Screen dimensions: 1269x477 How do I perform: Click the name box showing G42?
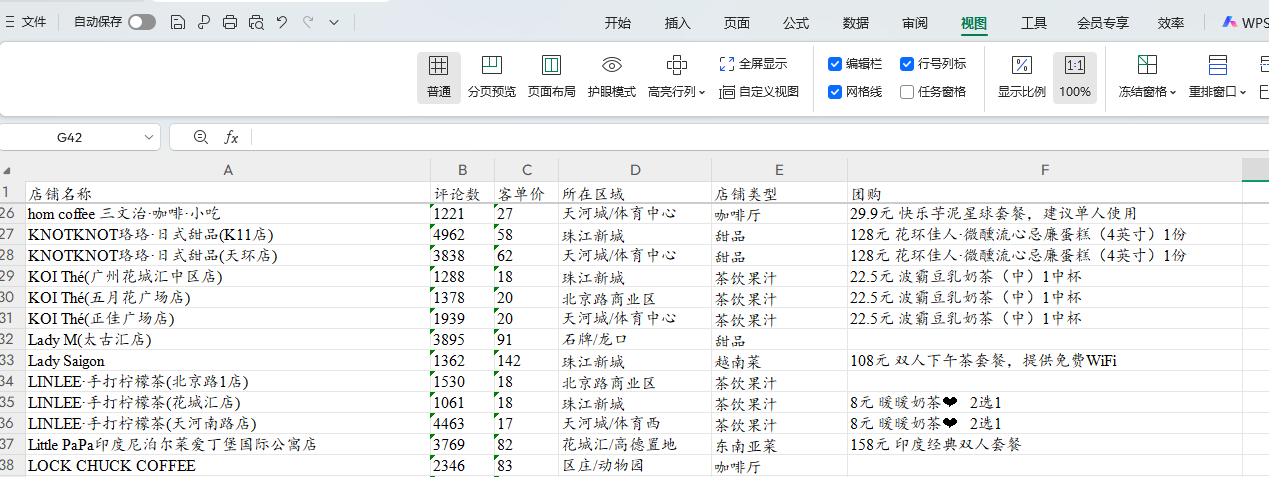pos(70,137)
